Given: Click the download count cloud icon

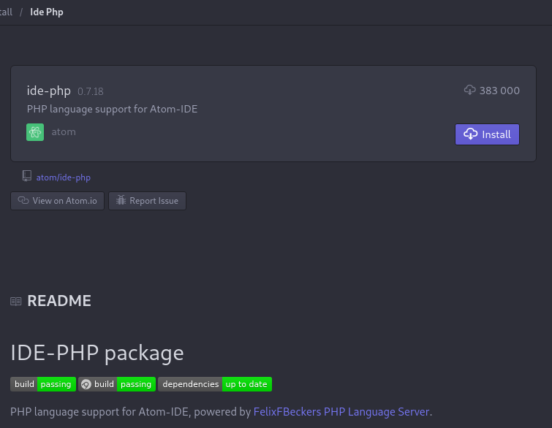Looking at the screenshot, I should click(x=470, y=90).
